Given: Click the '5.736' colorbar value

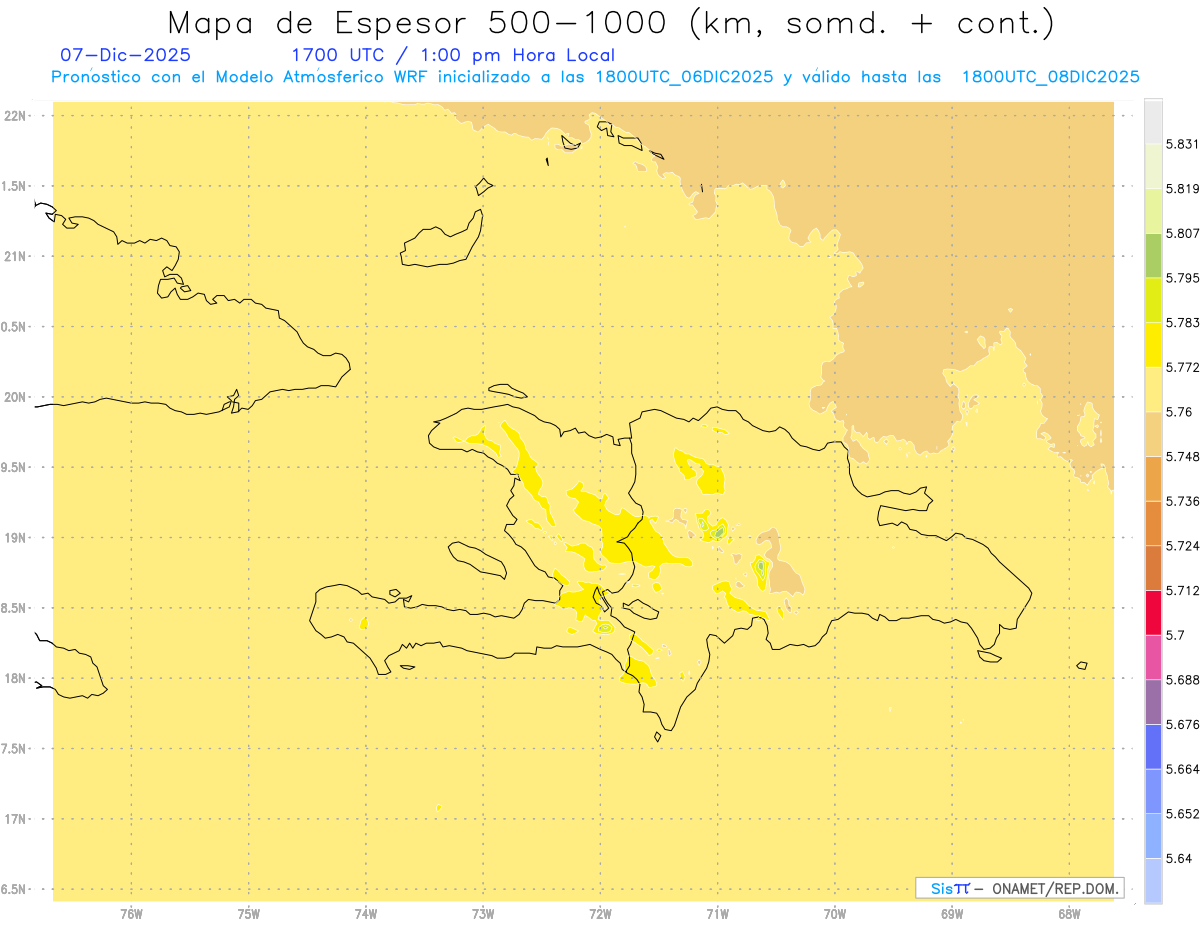Looking at the screenshot, I should coord(1182,501).
